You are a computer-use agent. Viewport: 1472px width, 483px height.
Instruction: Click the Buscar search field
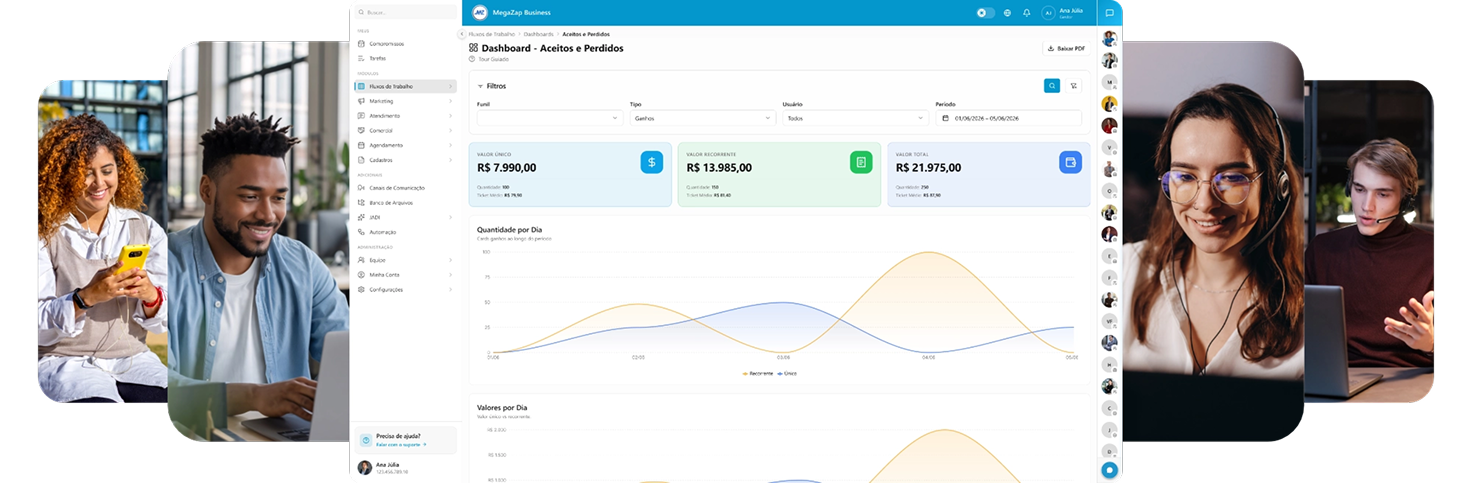(x=406, y=12)
